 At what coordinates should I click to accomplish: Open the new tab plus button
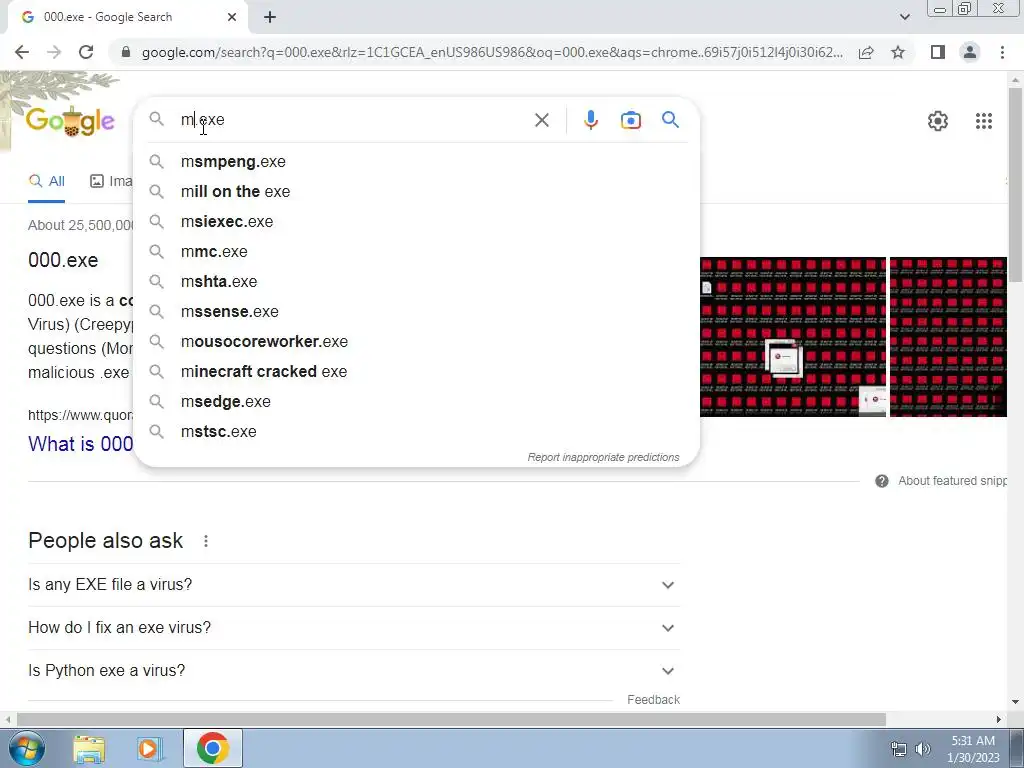point(270,18)
